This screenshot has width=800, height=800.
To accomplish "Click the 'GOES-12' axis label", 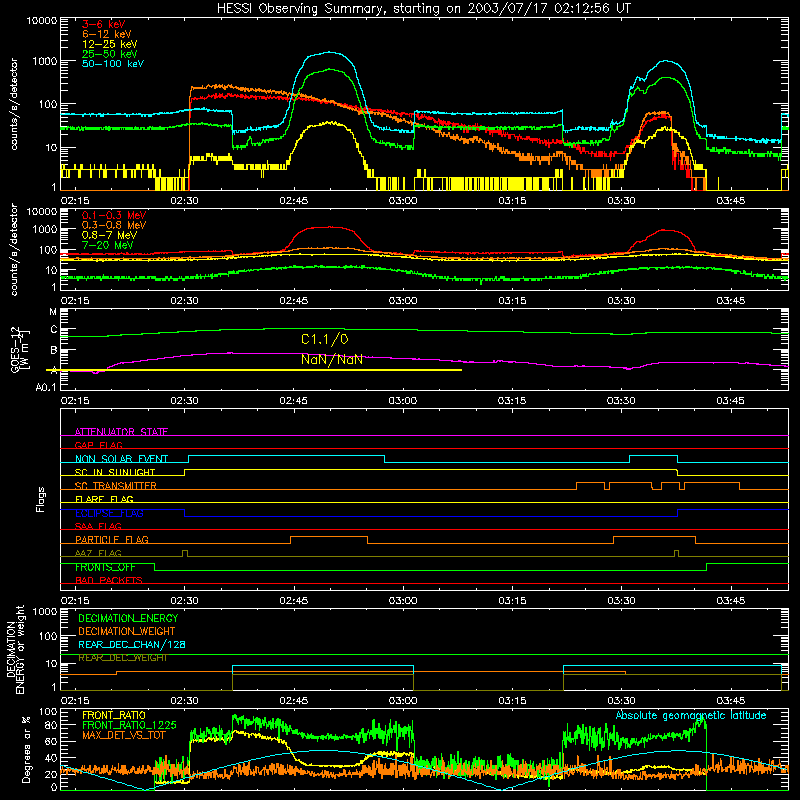I will (x=15, y=349).
